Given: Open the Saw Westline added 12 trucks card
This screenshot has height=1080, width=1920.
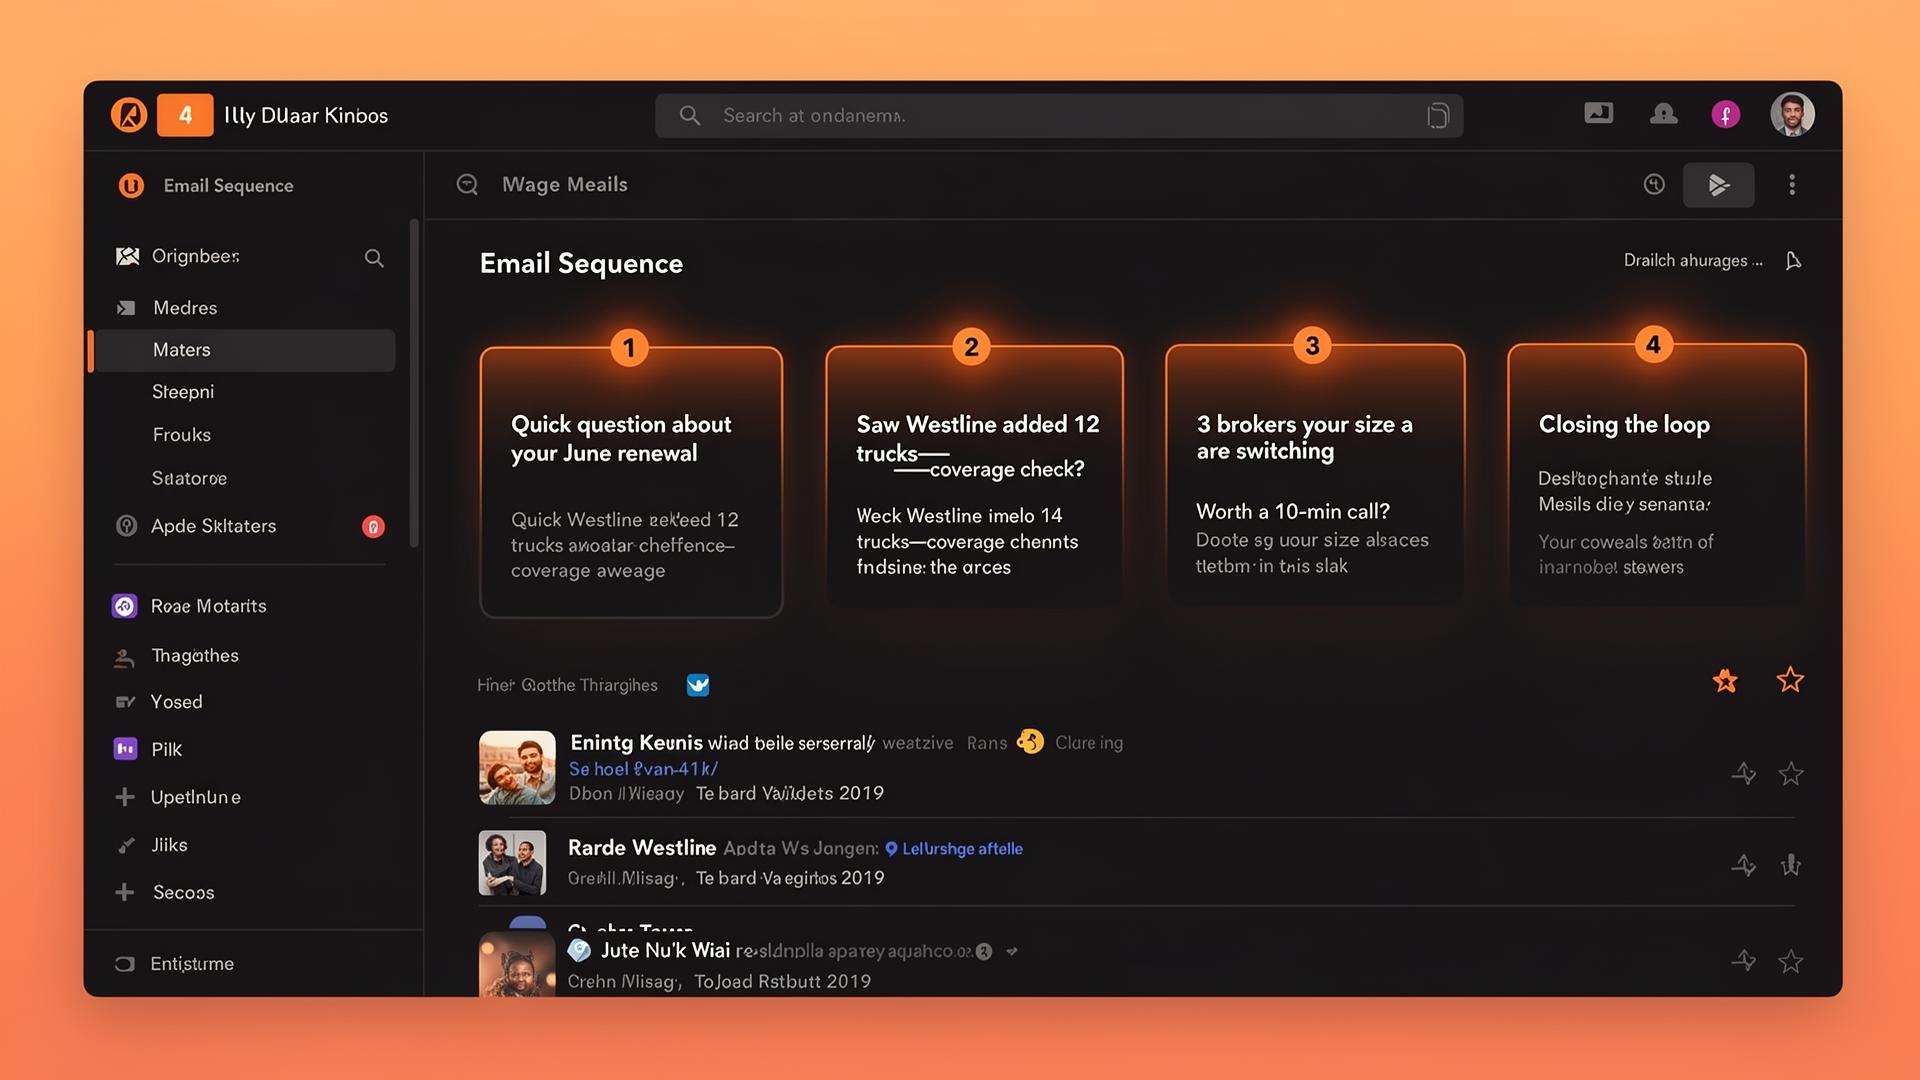Looking at the screenshot, I should [974, 476].
